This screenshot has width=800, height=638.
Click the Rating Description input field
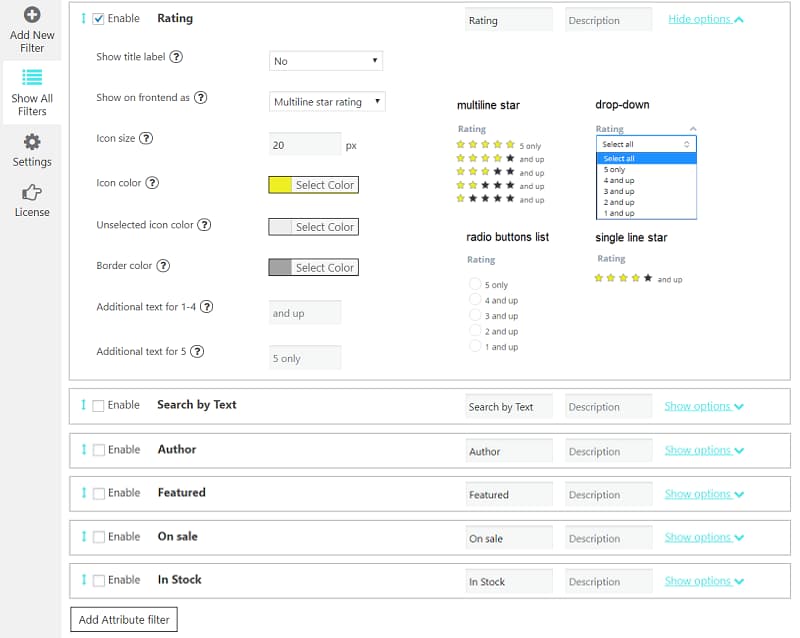tap(608, 20)
